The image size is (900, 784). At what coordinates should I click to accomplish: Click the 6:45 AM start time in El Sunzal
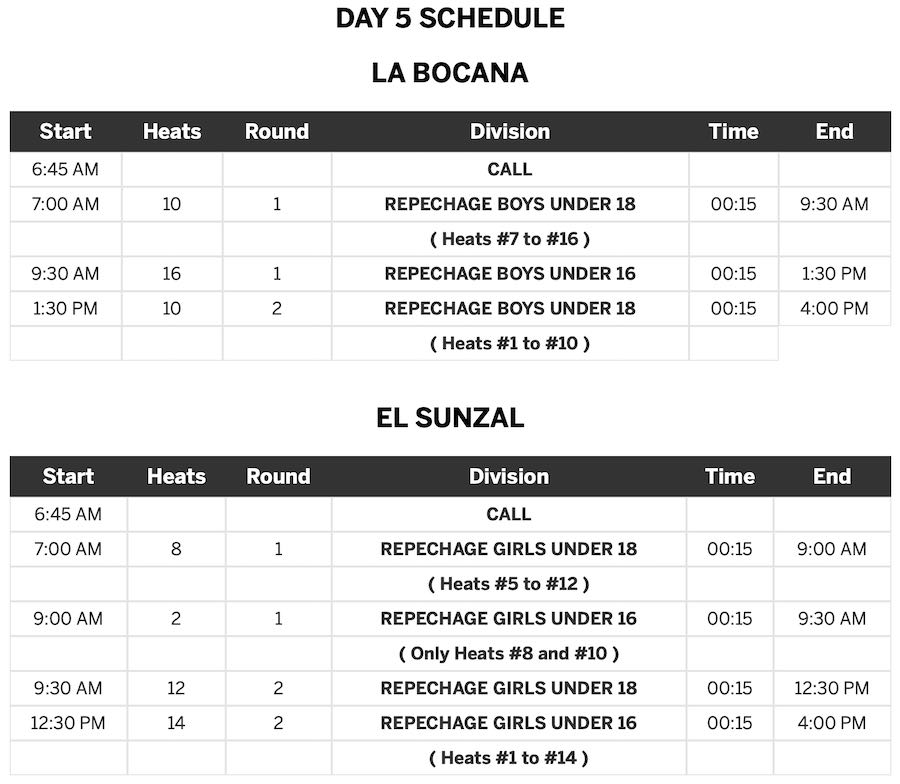[68, 514]
